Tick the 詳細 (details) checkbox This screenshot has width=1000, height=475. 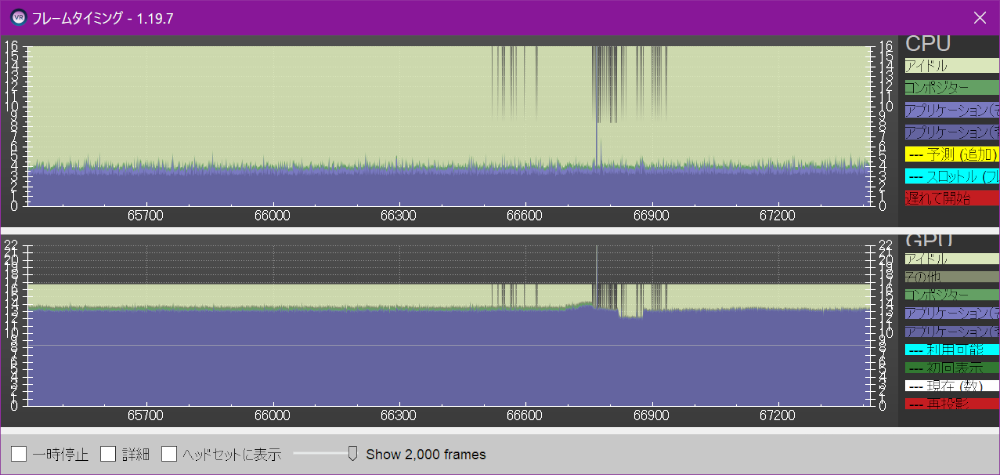[108, 454]
